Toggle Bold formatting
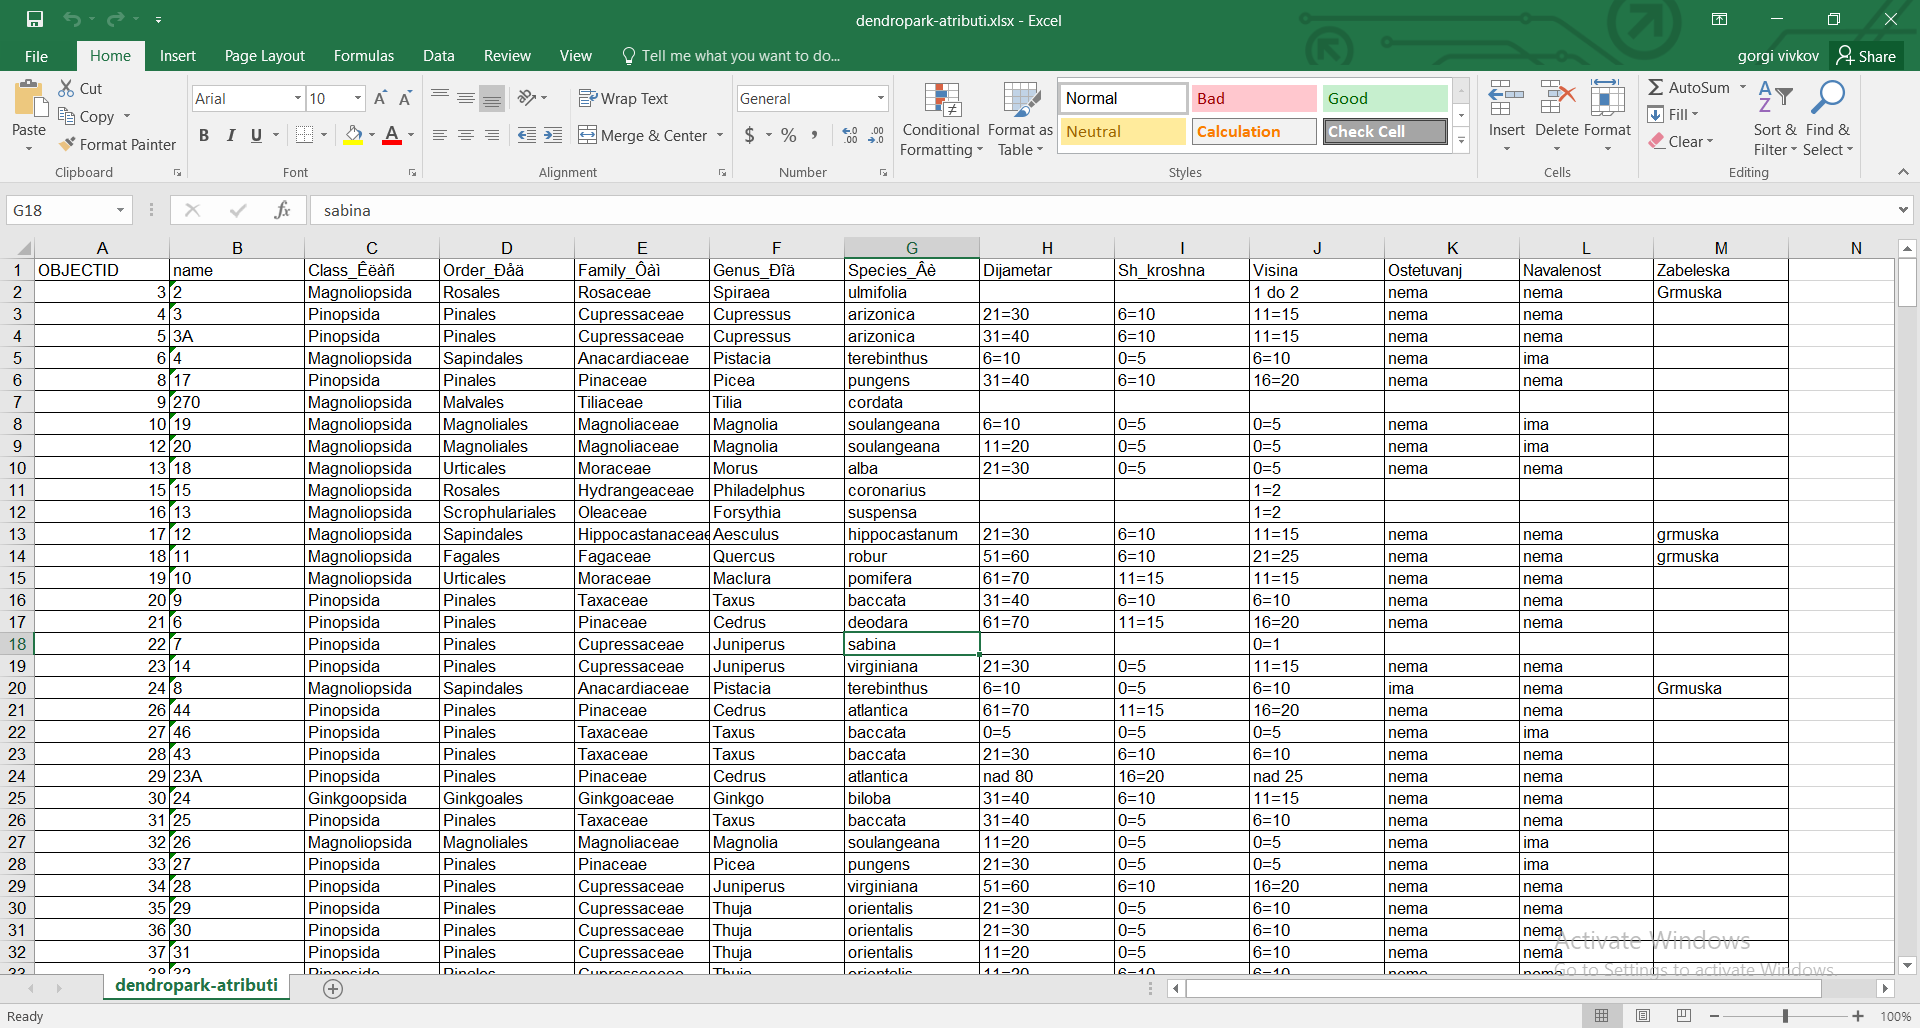 (204, 135)
